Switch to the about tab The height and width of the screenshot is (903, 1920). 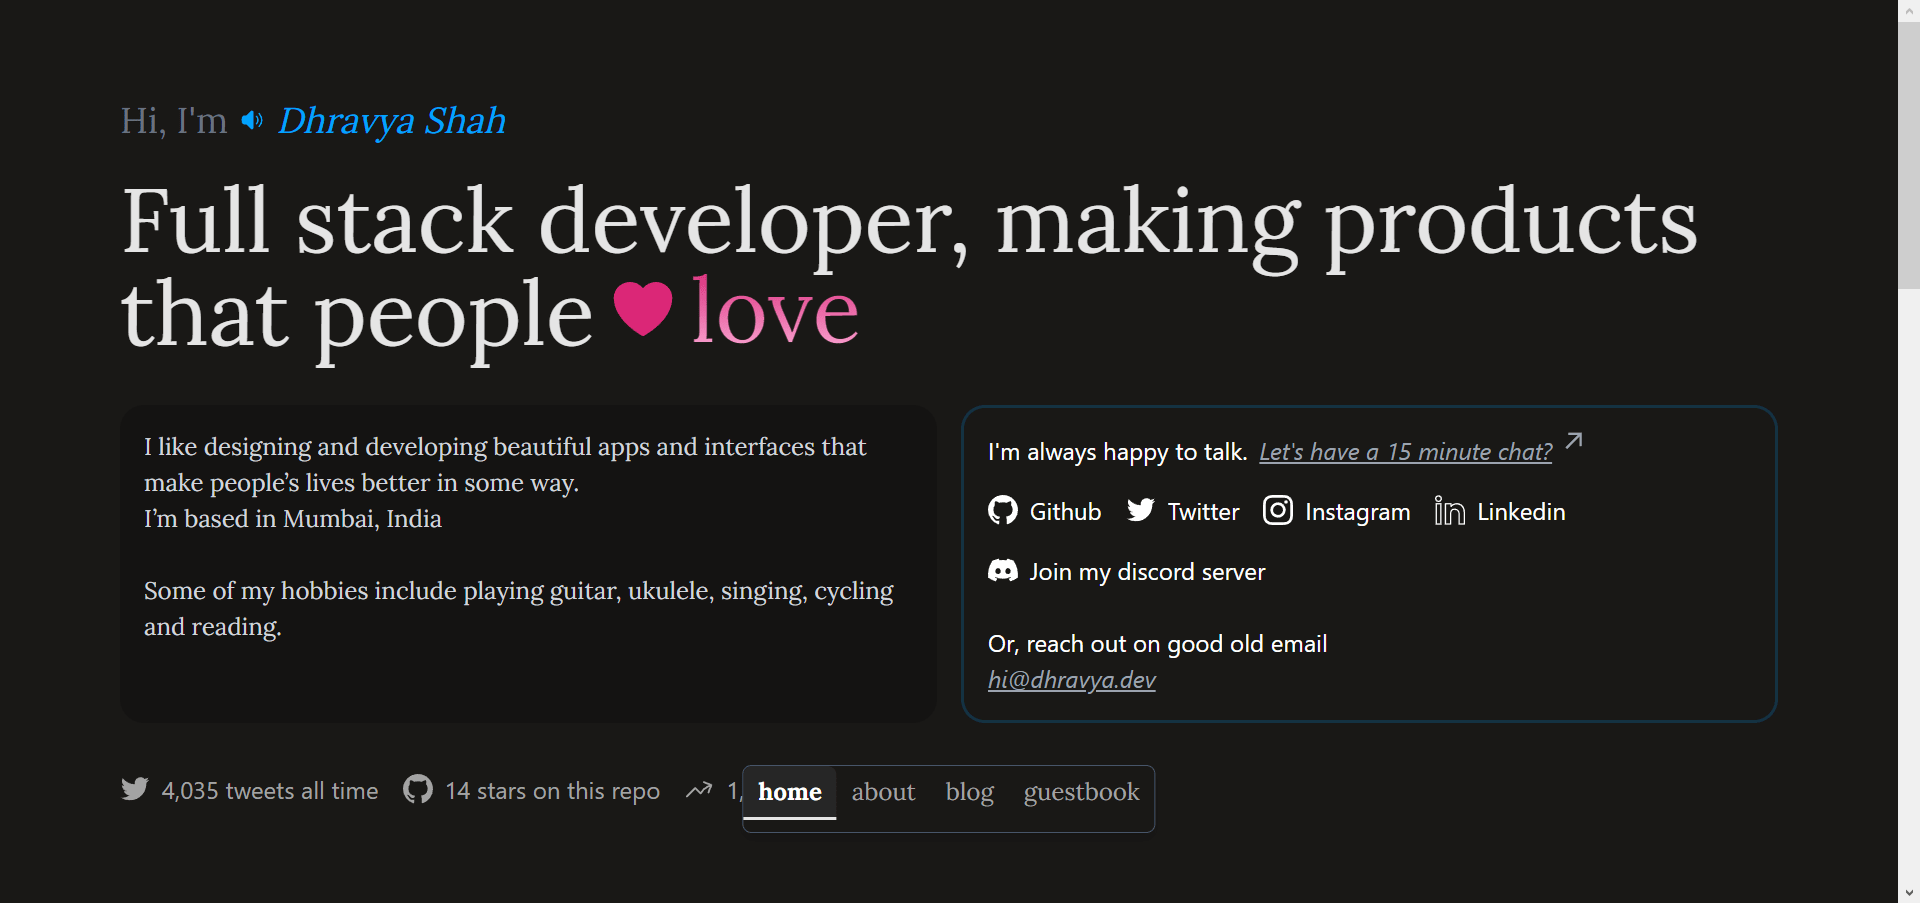883,792
